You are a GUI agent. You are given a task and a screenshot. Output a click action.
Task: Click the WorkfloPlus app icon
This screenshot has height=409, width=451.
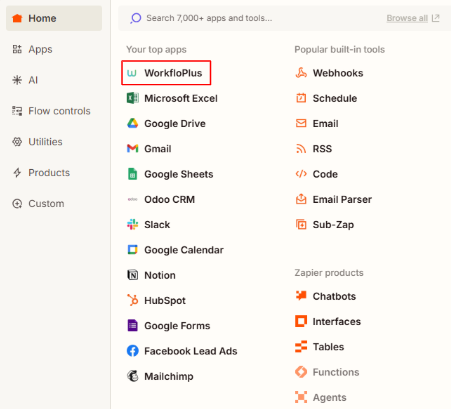(132, 73)
